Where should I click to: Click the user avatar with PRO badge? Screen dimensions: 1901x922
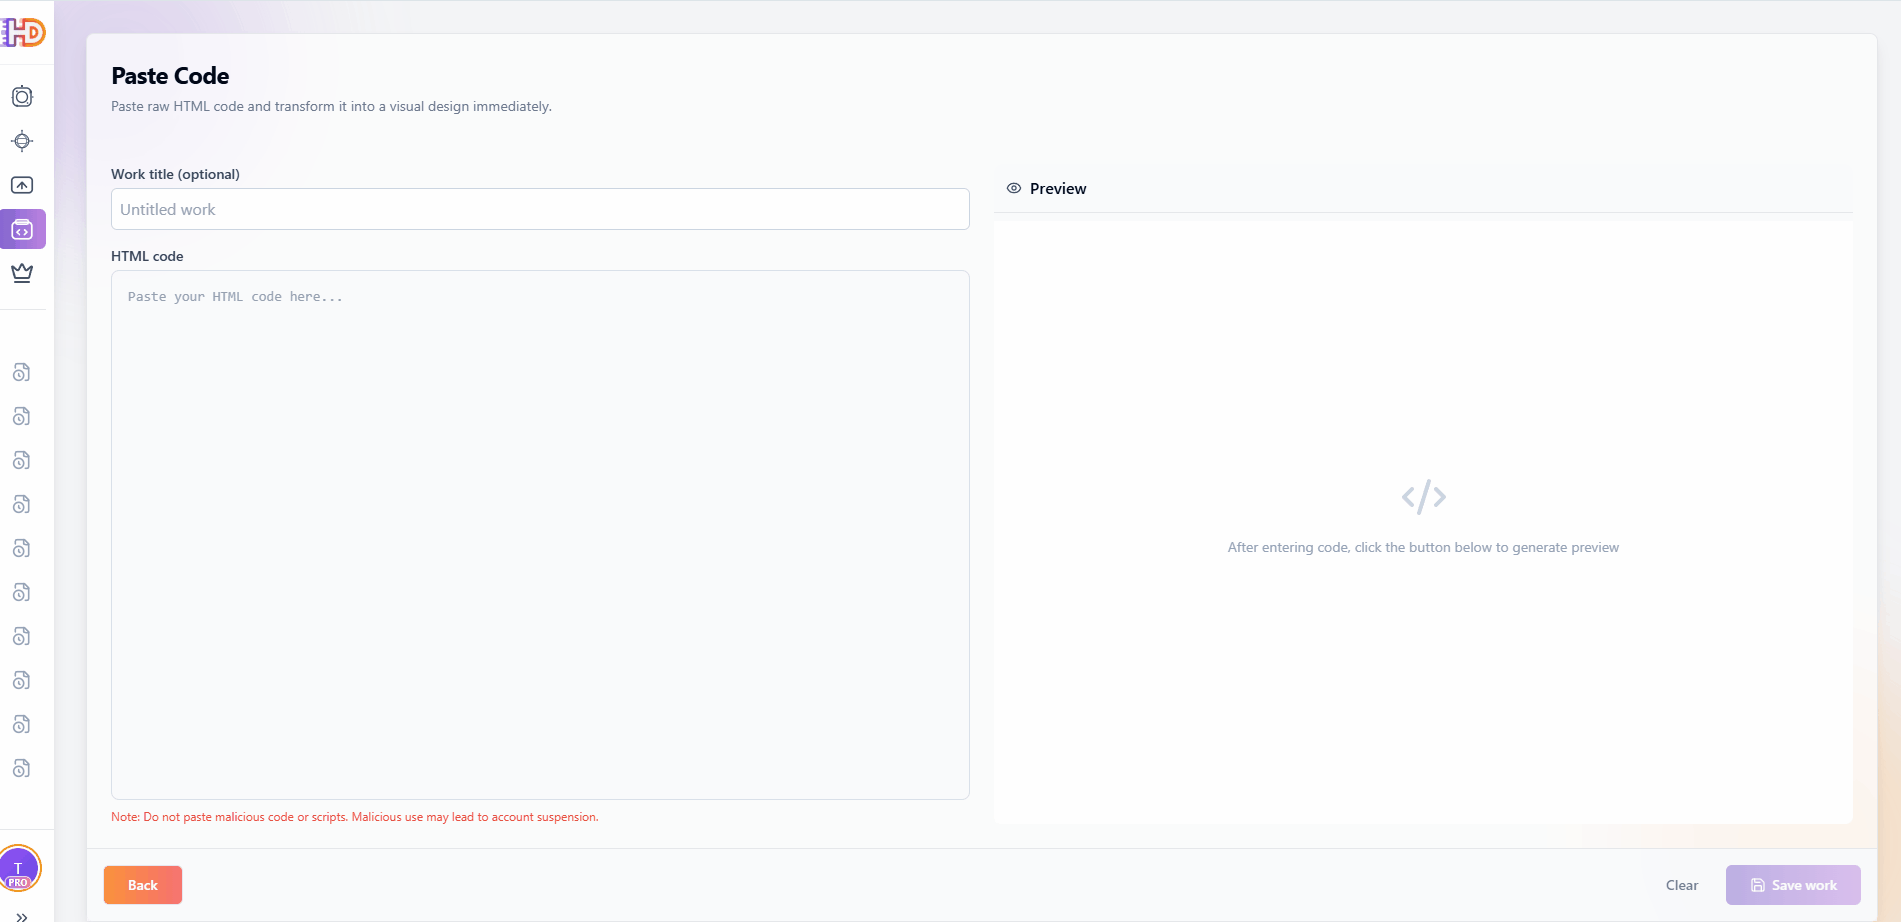pos(19,868)
